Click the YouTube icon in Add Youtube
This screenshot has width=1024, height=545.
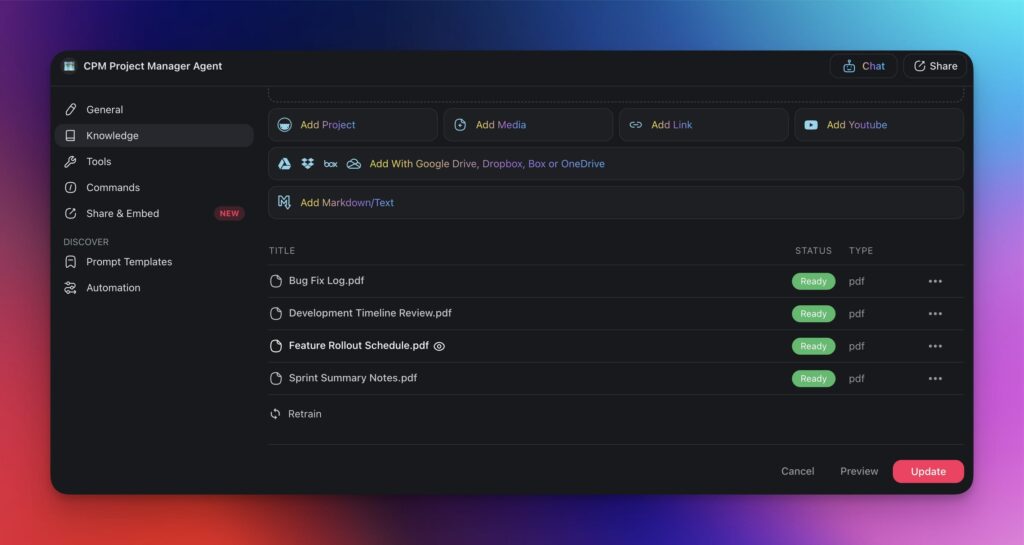coord(811,125)
